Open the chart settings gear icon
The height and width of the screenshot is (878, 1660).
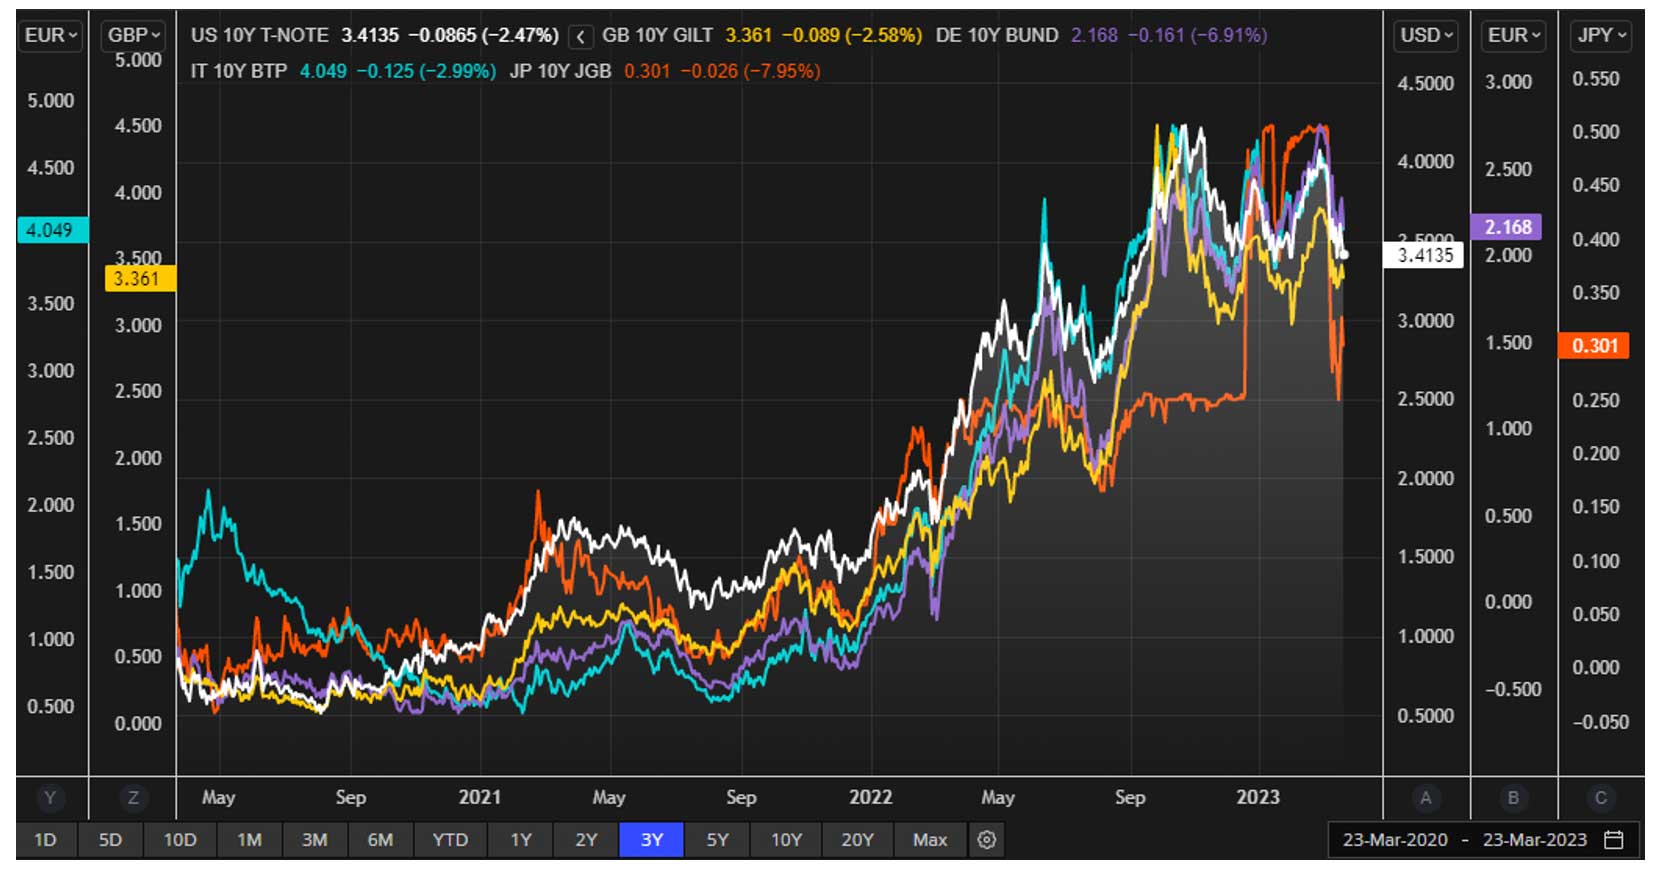tap(987, 840)
